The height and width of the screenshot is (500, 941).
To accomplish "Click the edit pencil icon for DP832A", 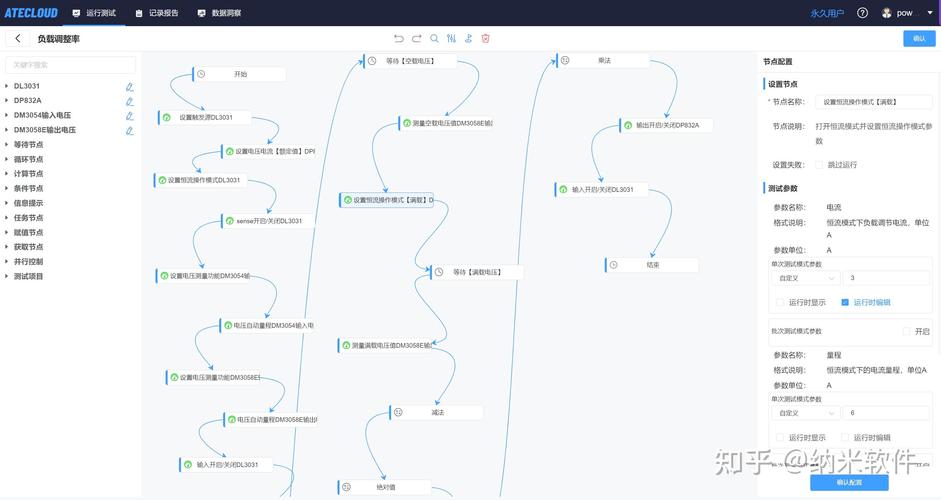I will click(x=130, y=101).
